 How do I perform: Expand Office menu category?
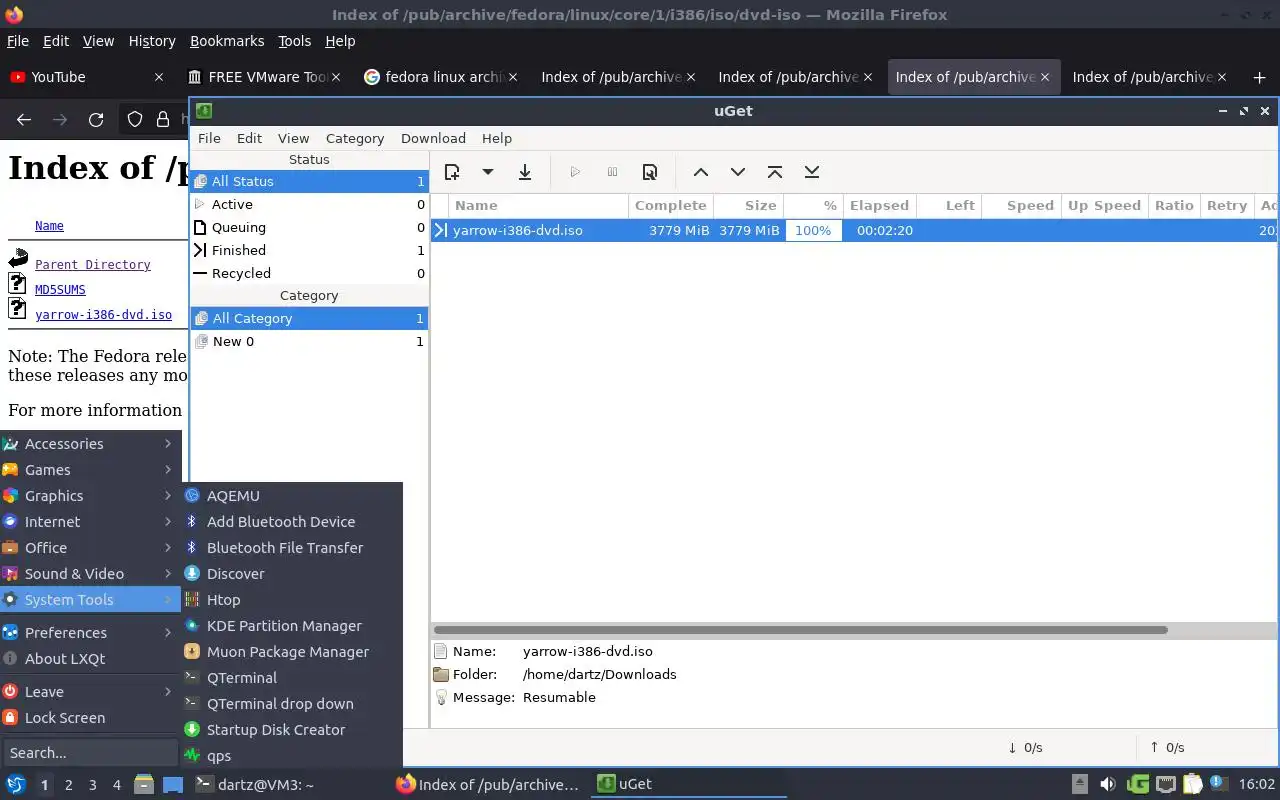[90, 548]
